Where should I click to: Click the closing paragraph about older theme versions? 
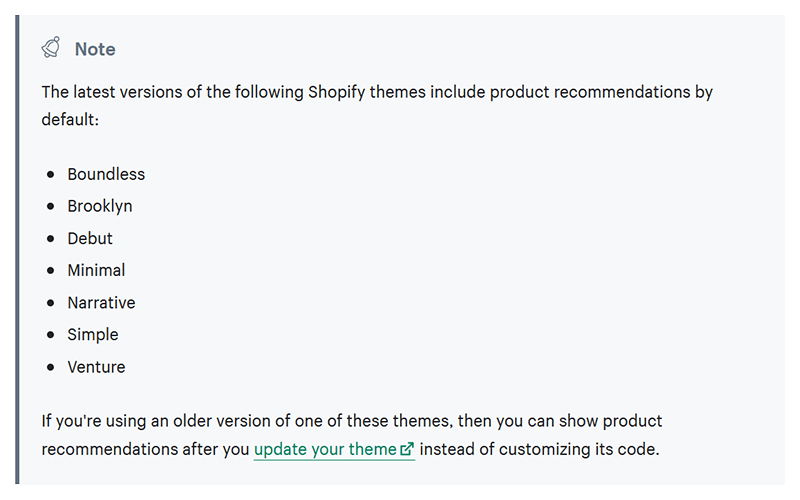coord(352,422)
